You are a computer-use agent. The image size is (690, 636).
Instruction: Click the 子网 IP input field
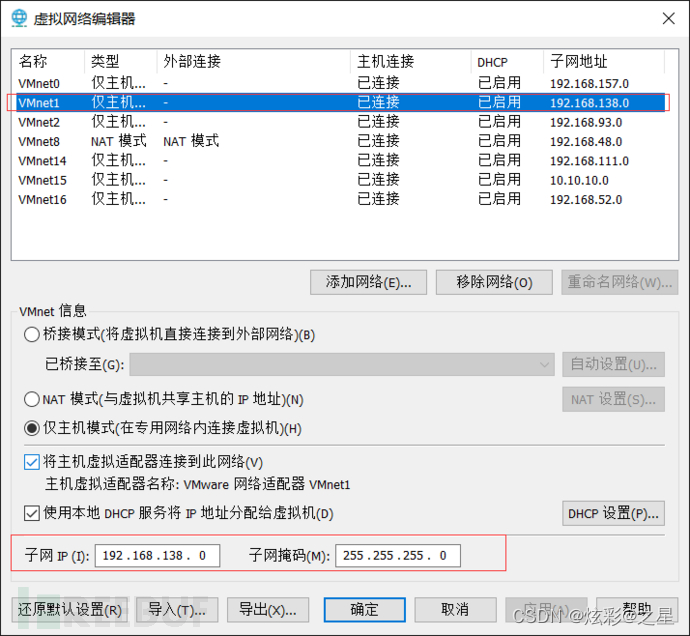click(158, 555)
